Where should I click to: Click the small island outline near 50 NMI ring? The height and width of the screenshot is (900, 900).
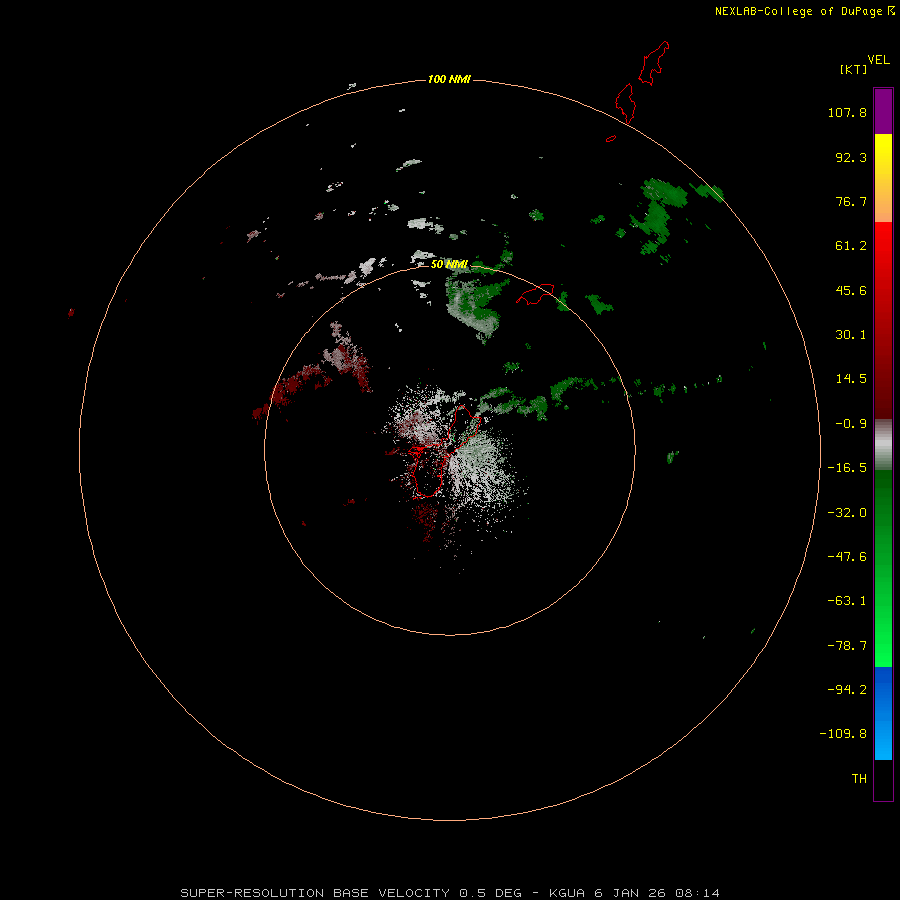(535, 294)
